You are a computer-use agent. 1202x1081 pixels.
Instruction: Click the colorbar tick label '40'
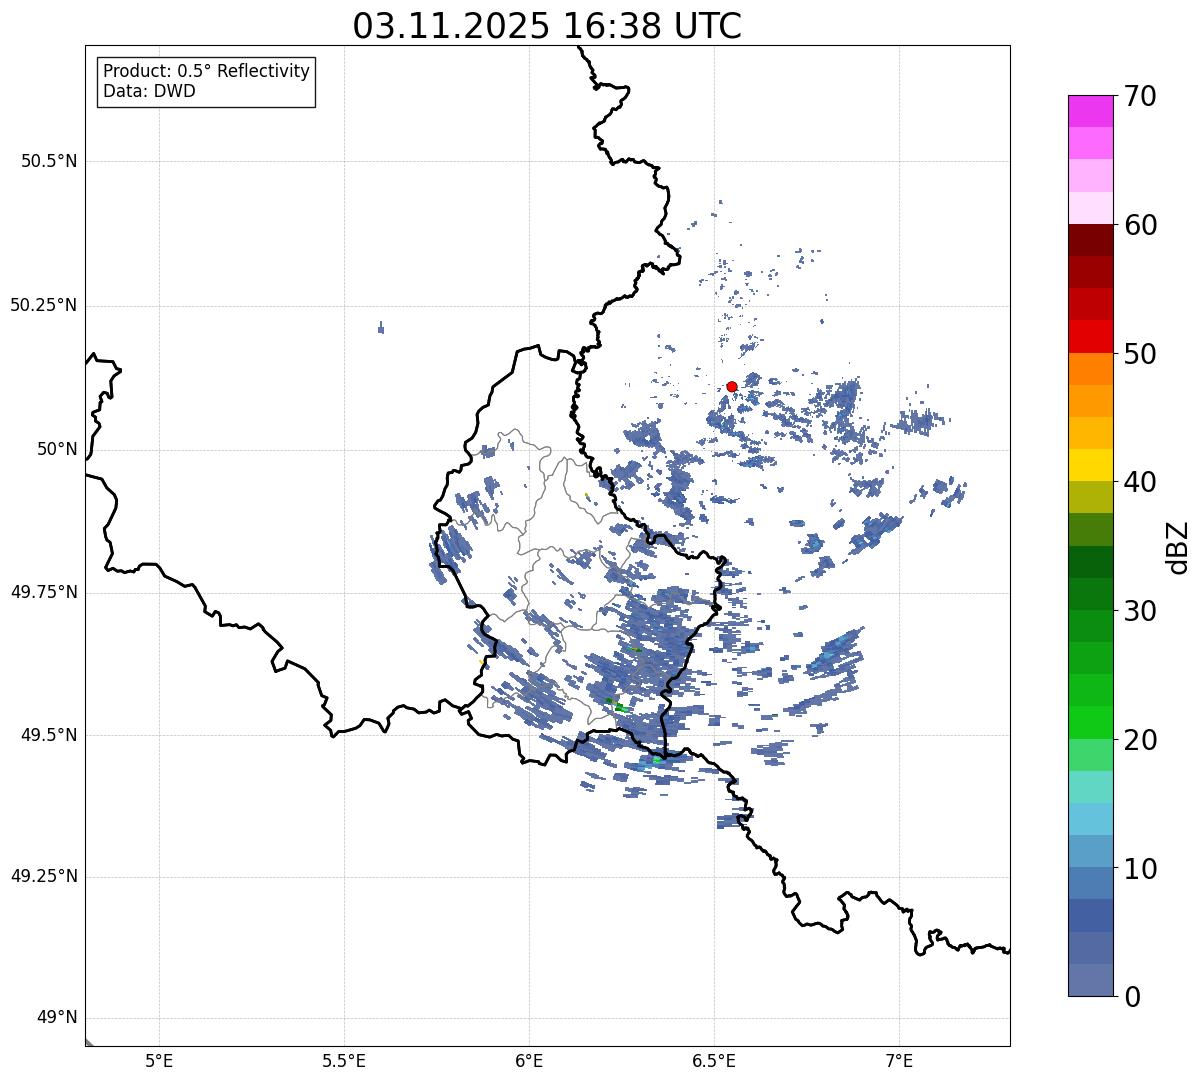click(x=1140, y=482)
